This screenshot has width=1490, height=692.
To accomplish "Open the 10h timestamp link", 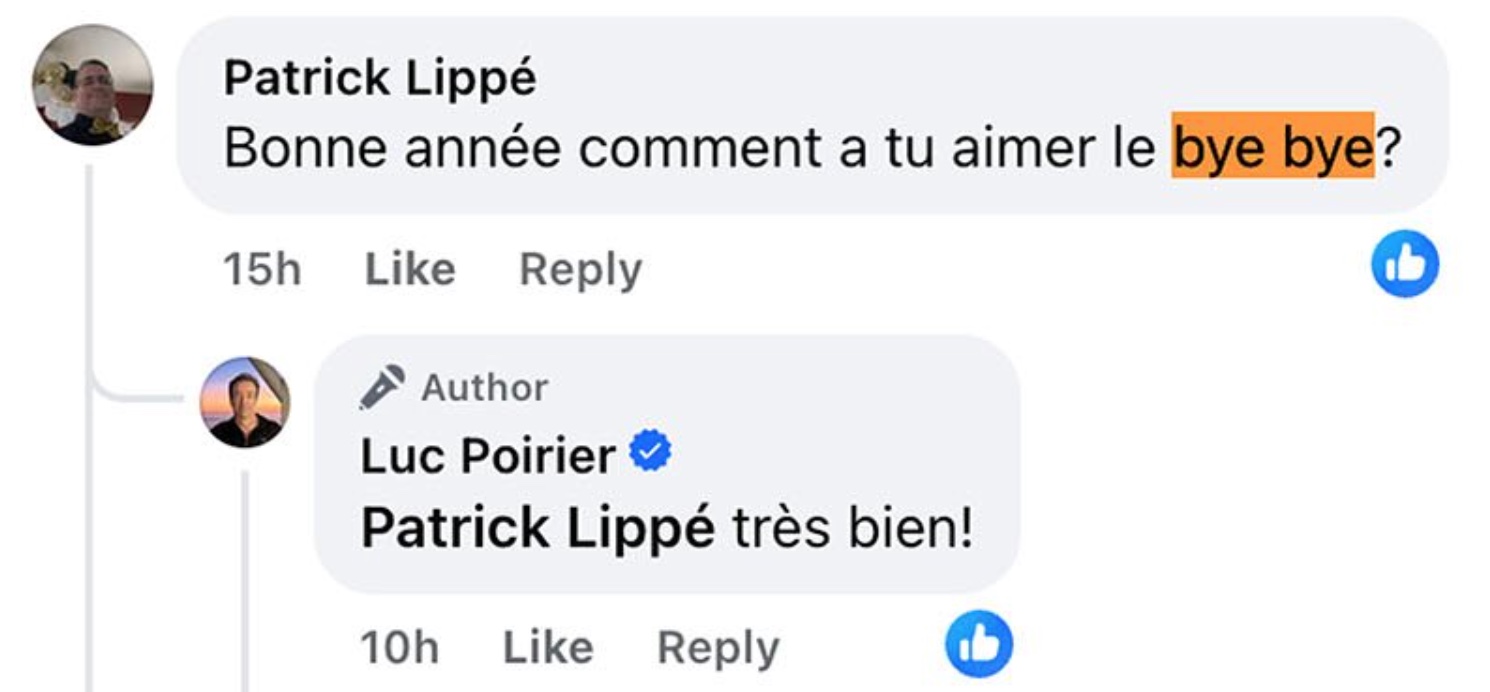I will (399, 648).
